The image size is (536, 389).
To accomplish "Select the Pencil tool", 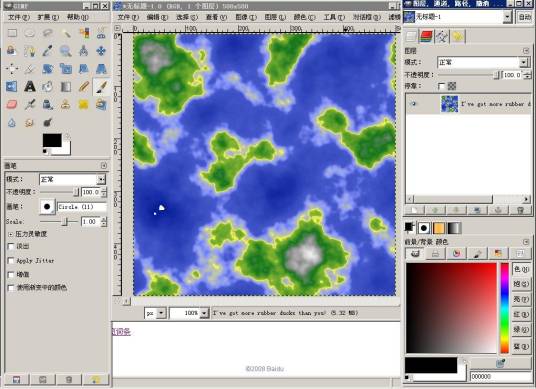I will tap(84, 86).
